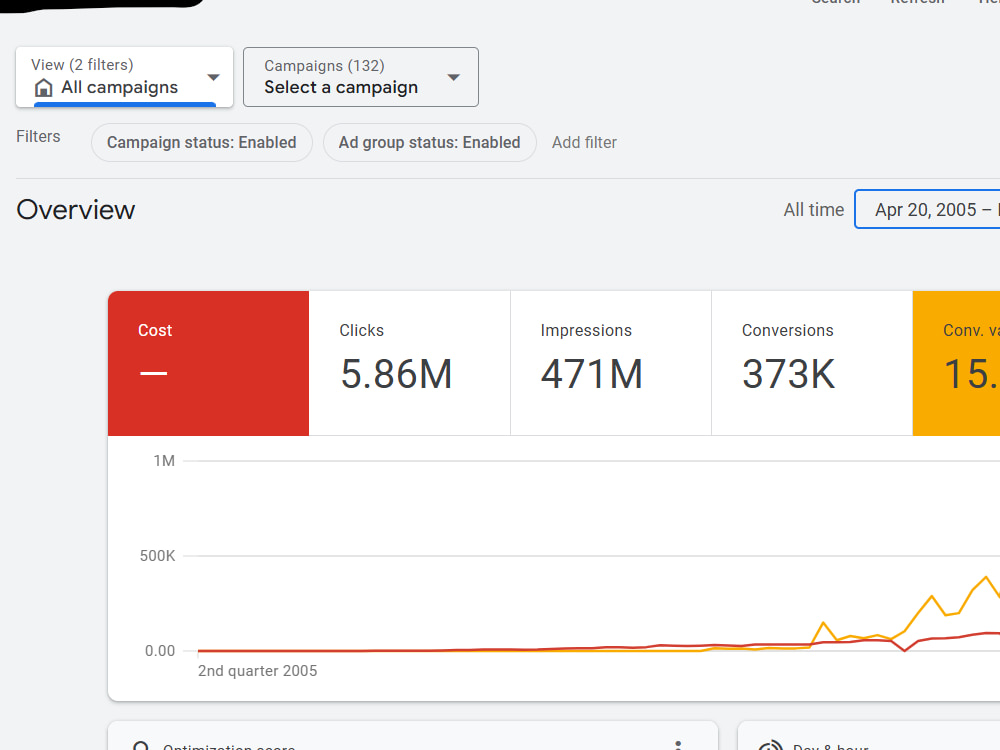Click the 1M axis label on the chart
Image resolution: width=1000 pixels, height=750 pixels.
pyautogui.click(x=164, y=460)
